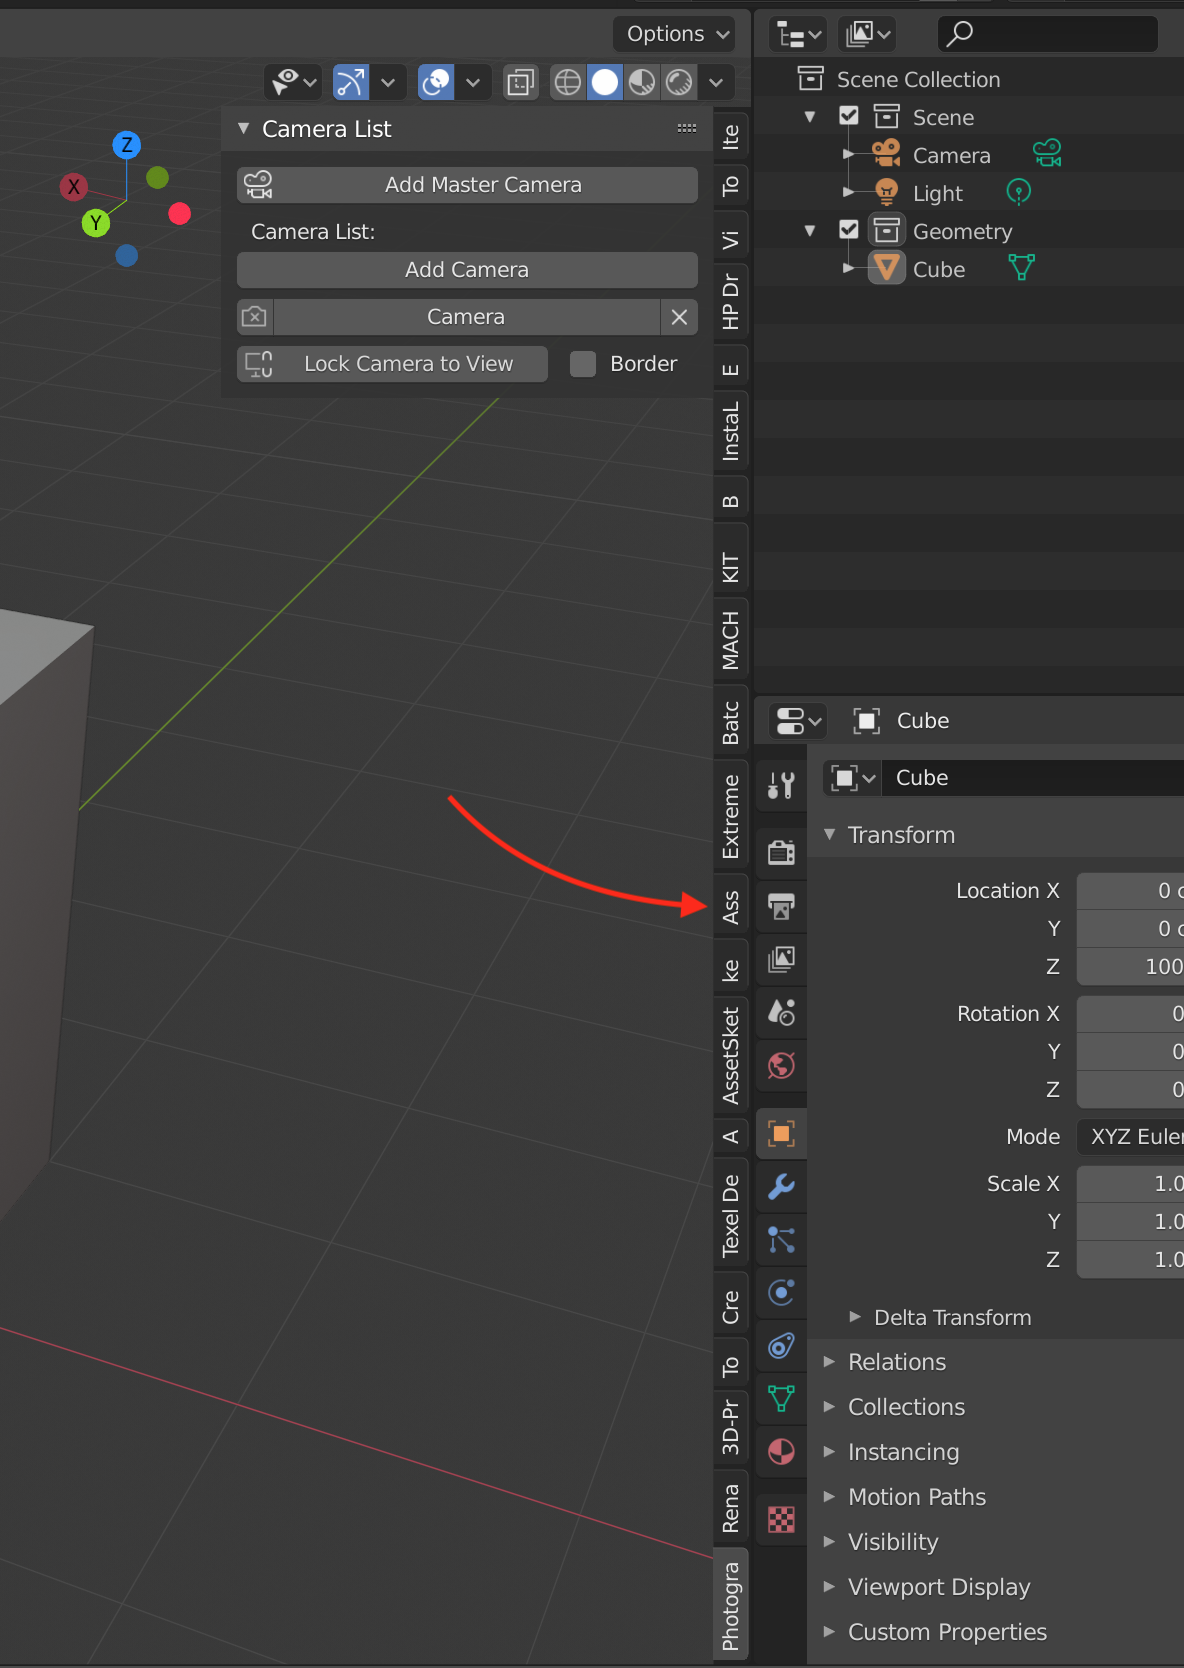Open the Options dropdown
The image size is (1184, 1668).
[674, 34]
